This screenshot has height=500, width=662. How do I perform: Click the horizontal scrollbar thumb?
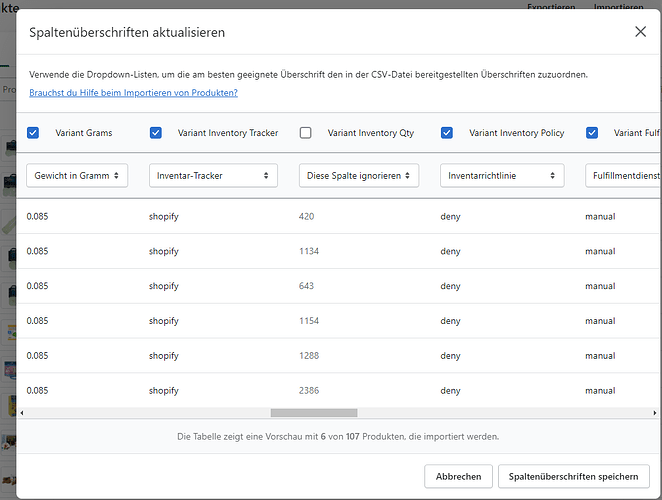pos(313,412)
